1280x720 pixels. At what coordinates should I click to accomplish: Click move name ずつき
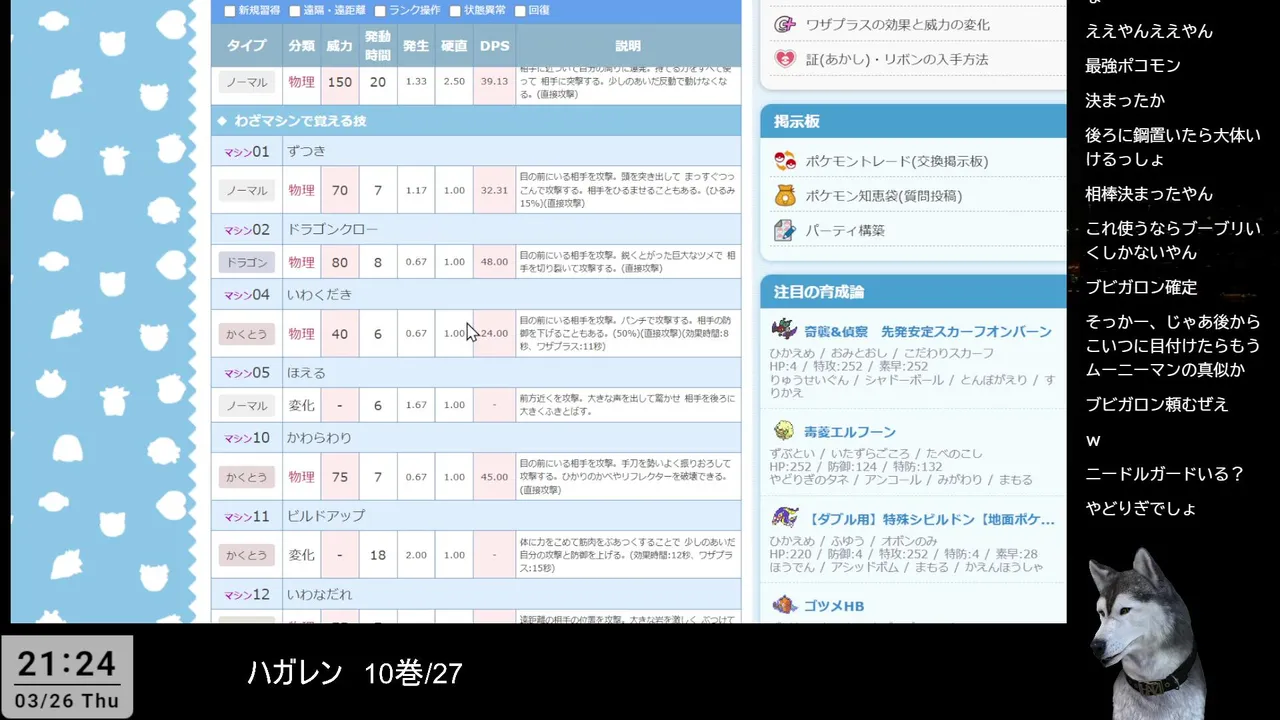[306, 151]
